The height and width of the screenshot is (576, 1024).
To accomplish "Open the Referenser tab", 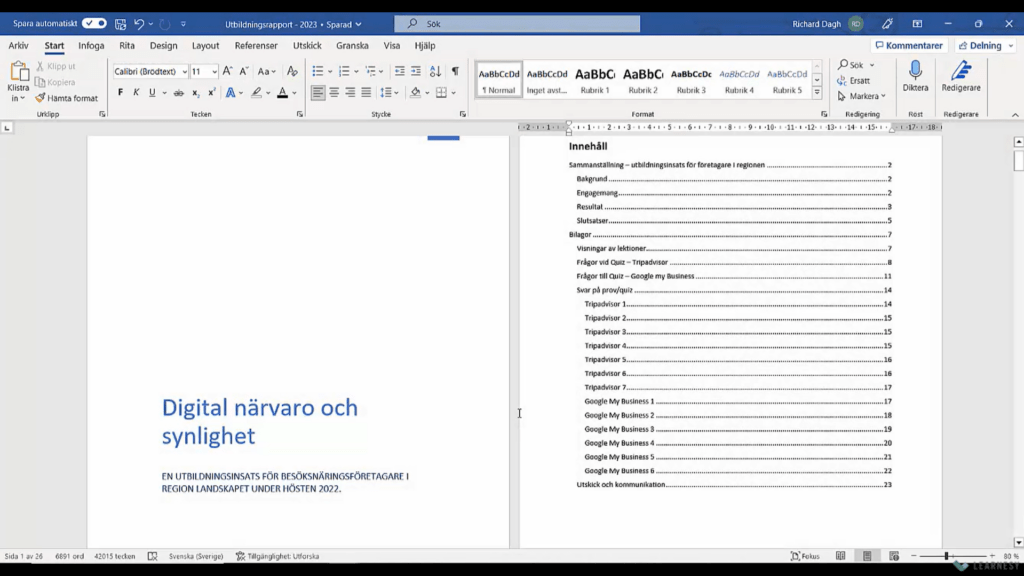I will point(256,46).
